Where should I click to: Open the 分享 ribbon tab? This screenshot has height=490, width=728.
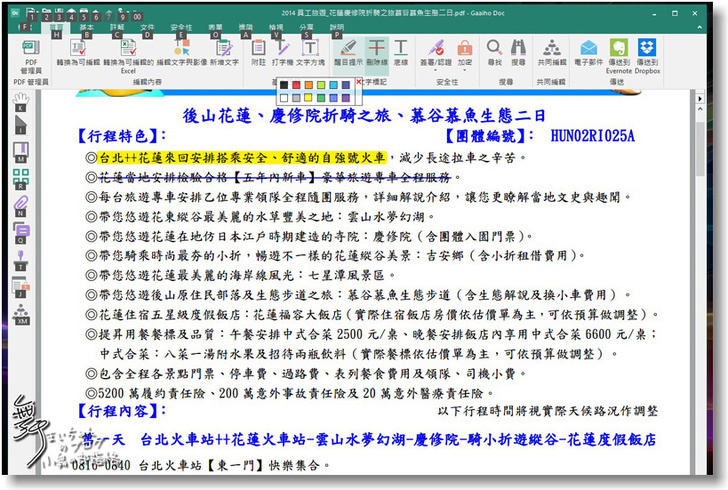coord(306,27)
